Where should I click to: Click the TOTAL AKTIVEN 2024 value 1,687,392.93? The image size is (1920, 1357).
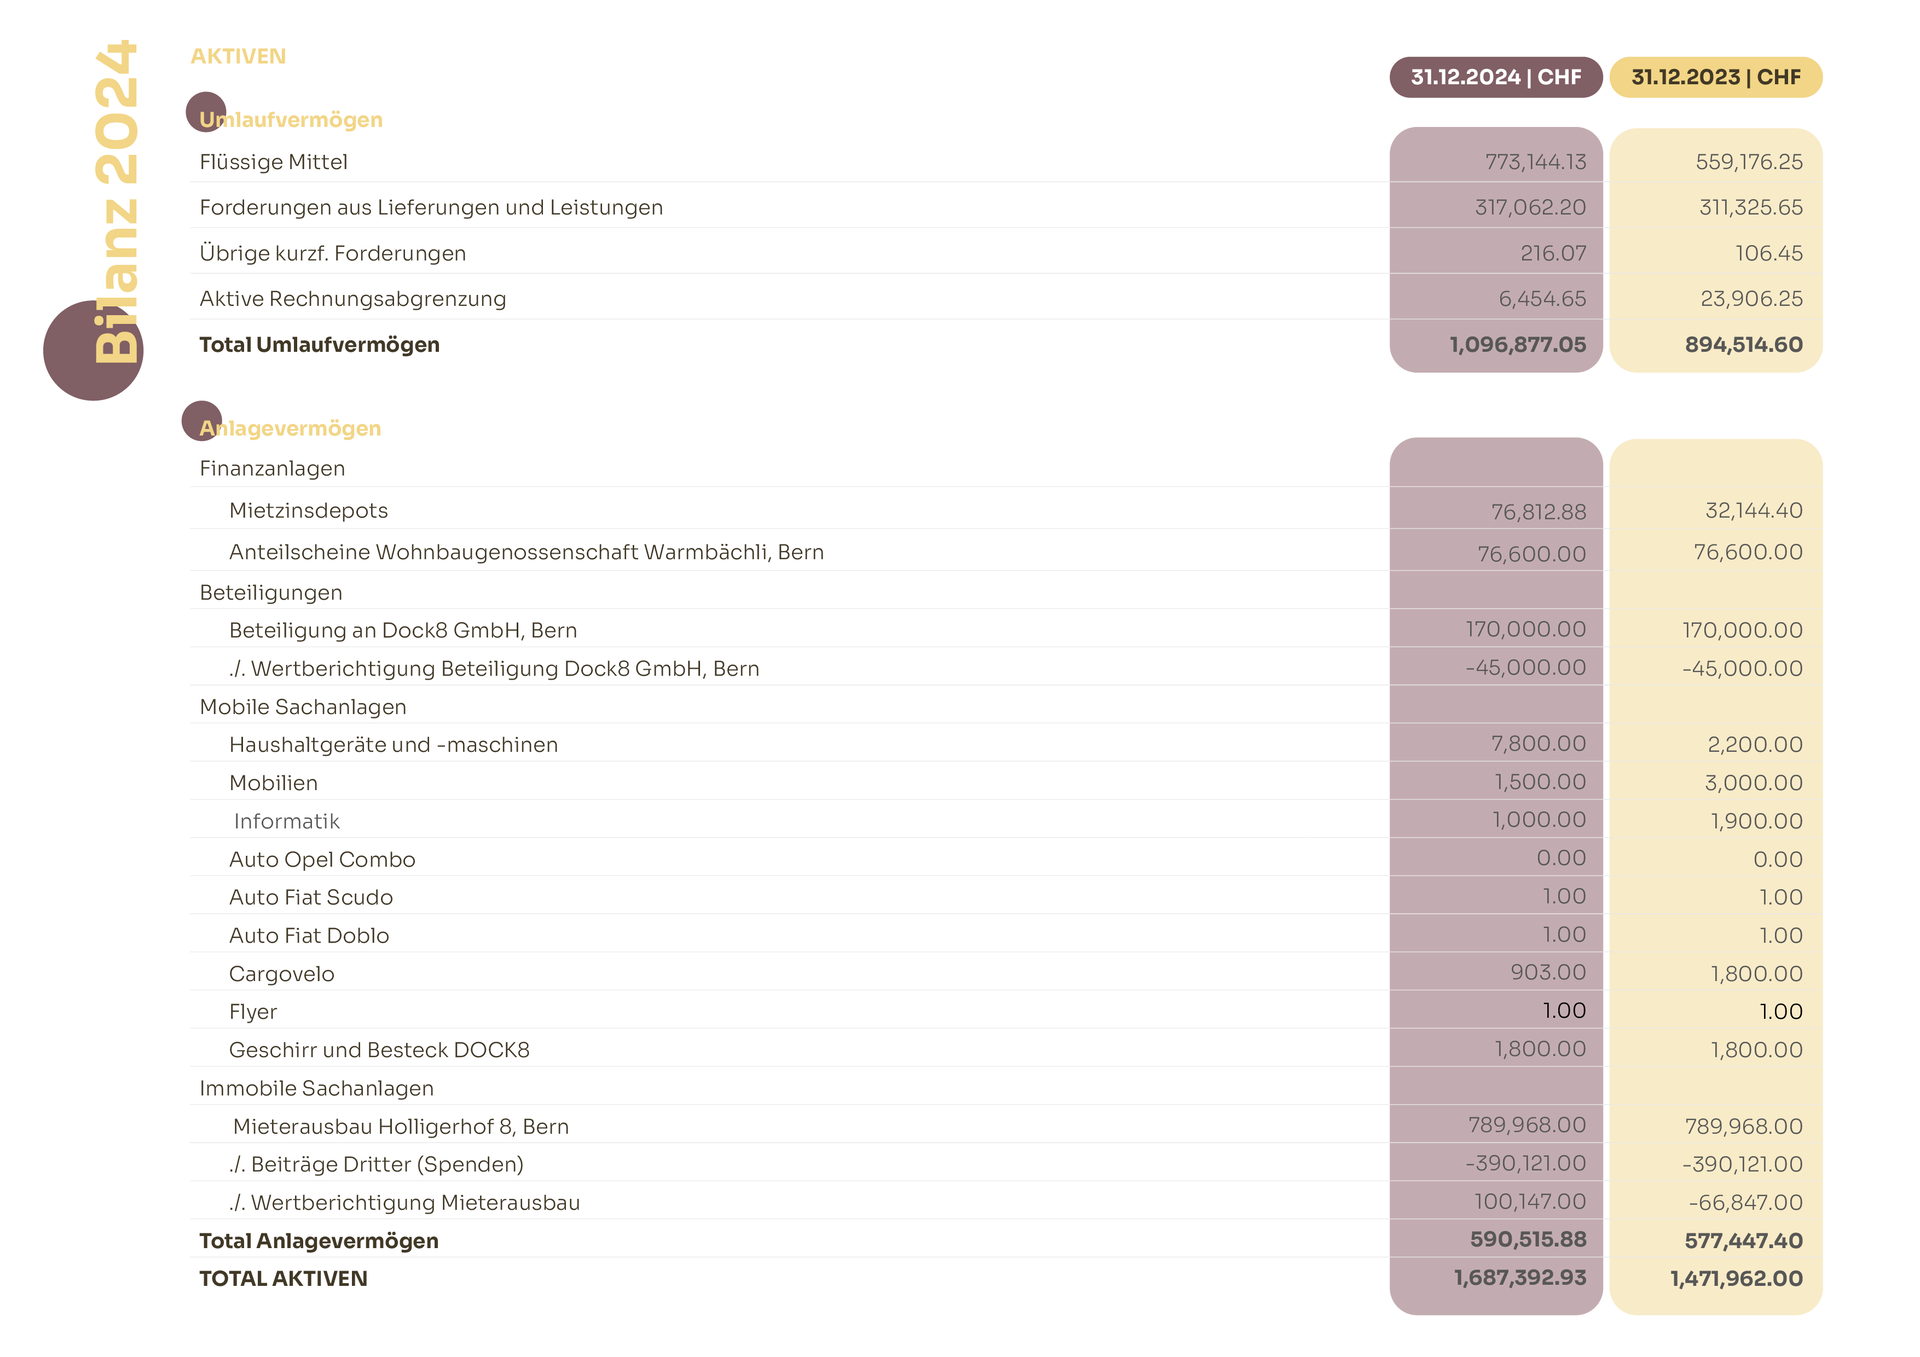click(1520, 1278)
